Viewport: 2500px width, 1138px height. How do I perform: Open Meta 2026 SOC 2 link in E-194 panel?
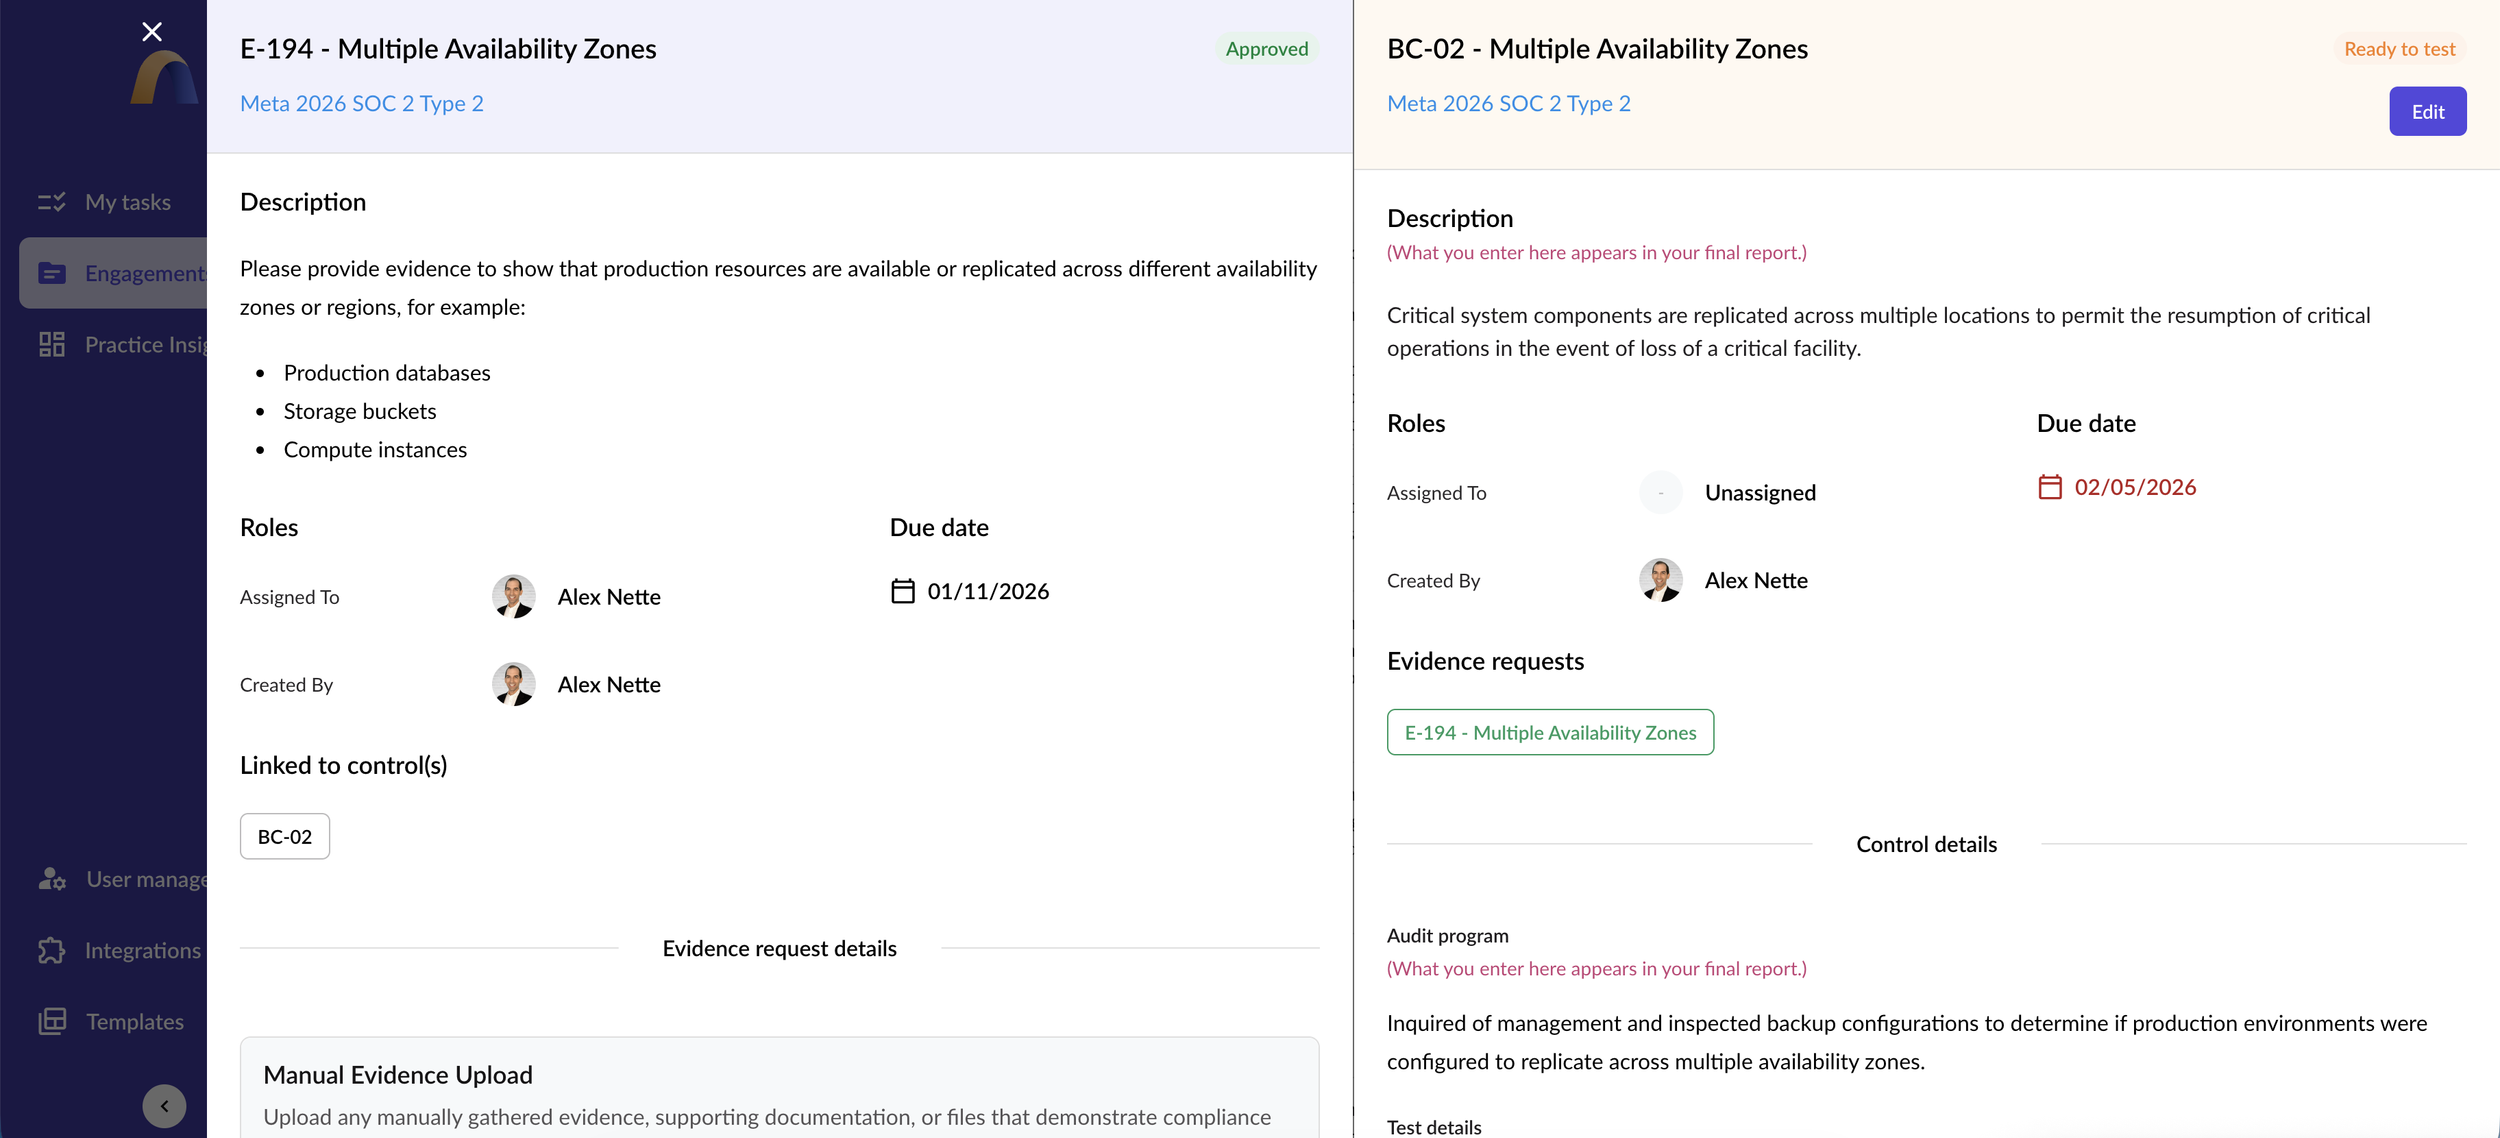pos(361,103)
